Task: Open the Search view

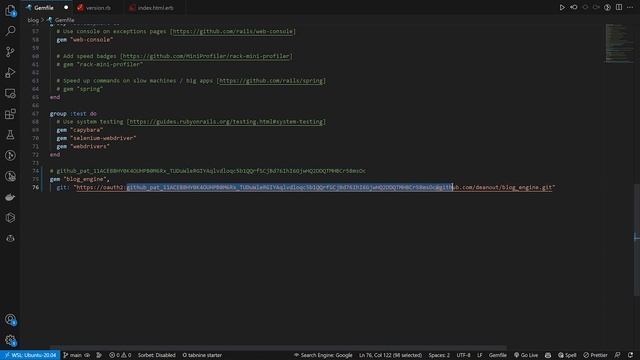Action: tap(10, 31)
